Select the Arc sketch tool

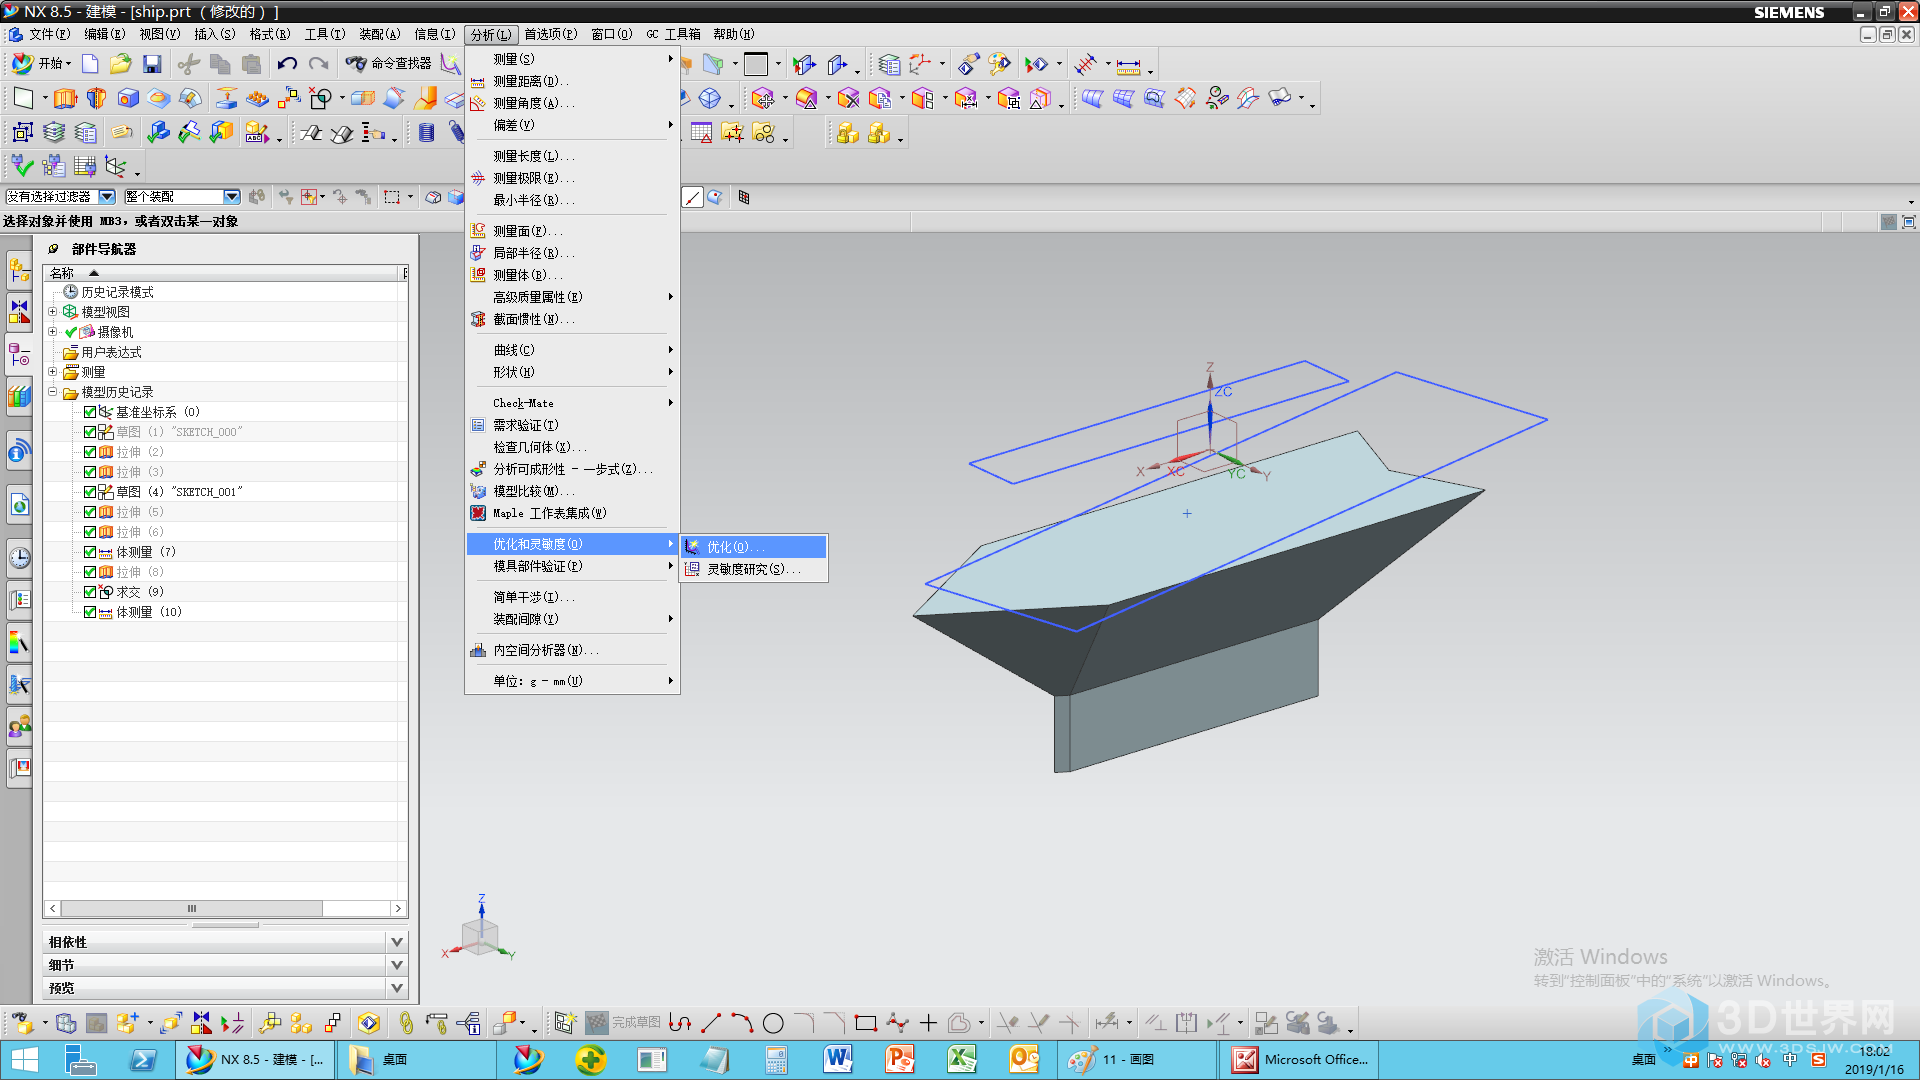[742, 1023]
